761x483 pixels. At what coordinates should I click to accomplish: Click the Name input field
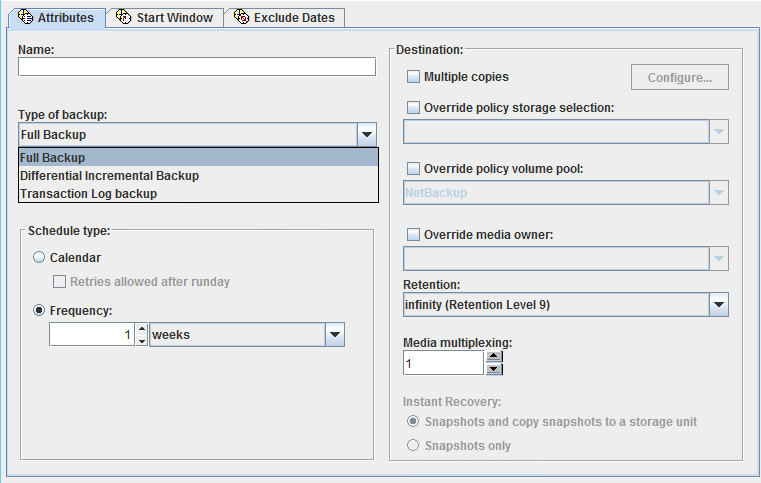tap(197, 67)
